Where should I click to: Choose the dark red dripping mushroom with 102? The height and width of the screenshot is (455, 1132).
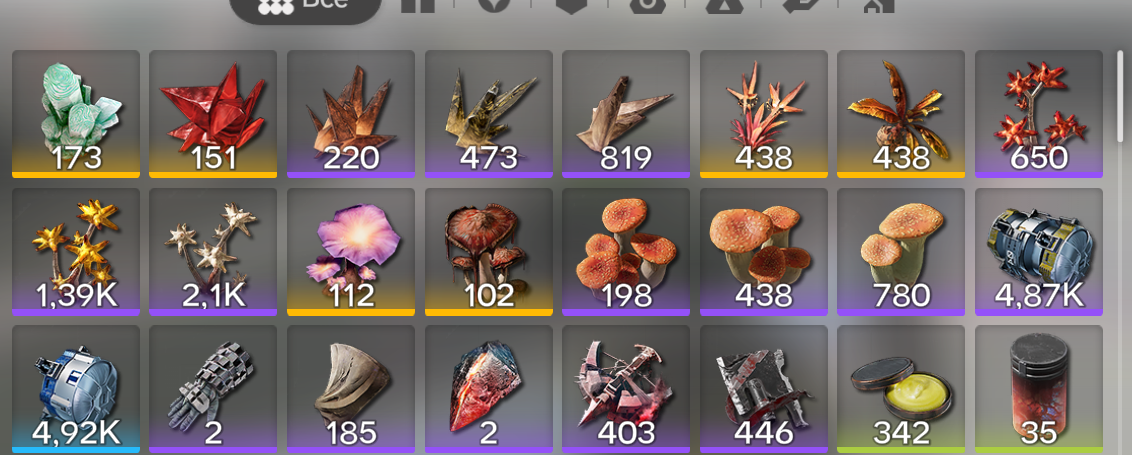pos(489,252)
